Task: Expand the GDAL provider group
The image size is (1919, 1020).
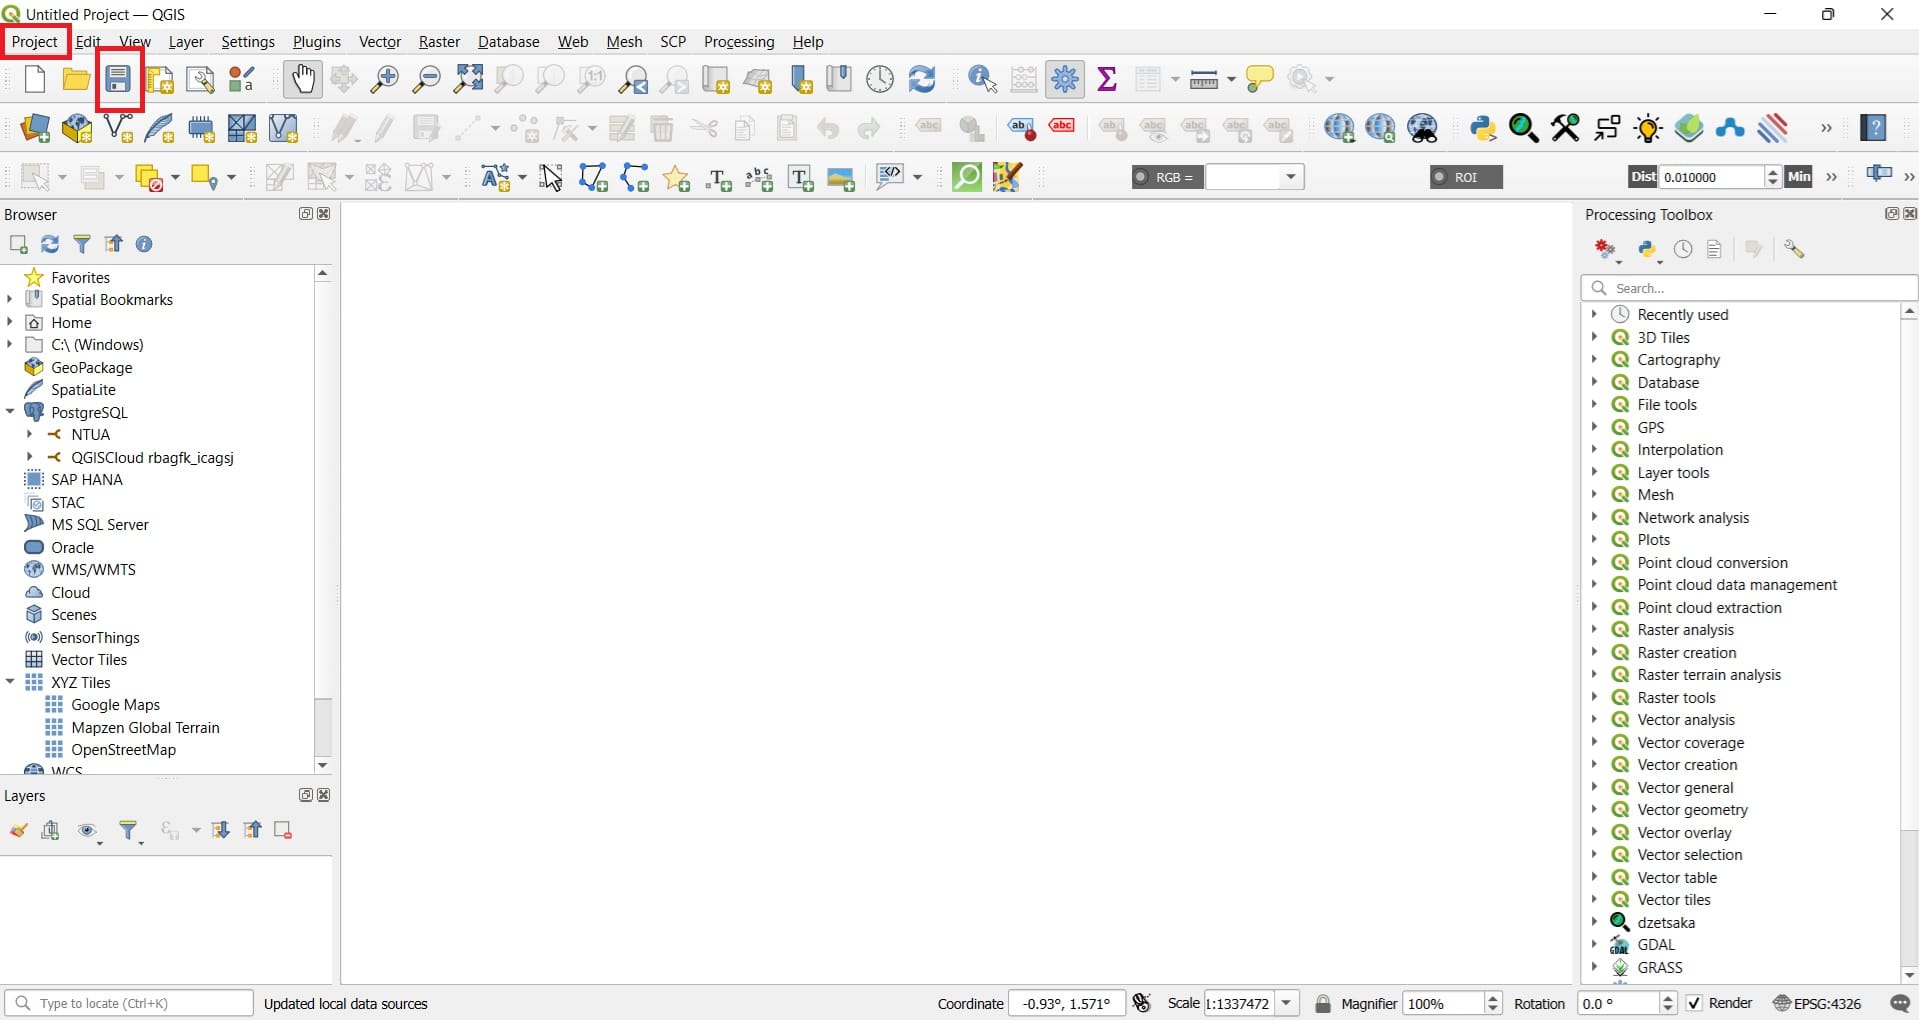Action: pyautogui.click(x=1594, y=944)
